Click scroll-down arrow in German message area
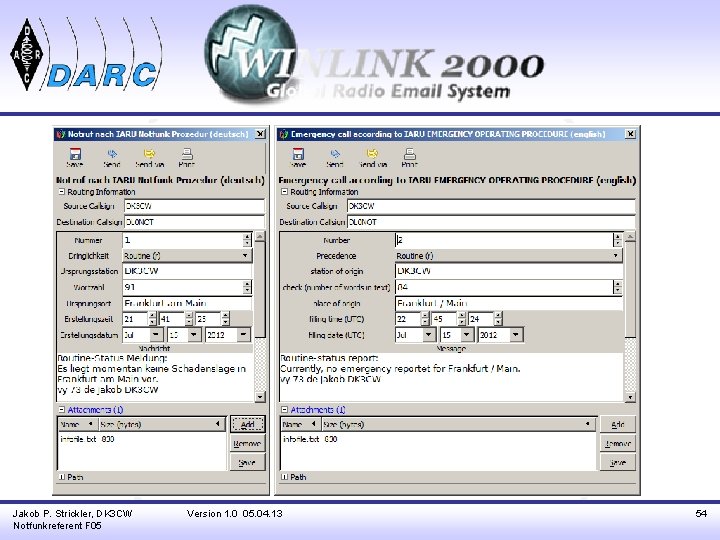Viewport: 720px width, 540px height. [x=260, y=397]
